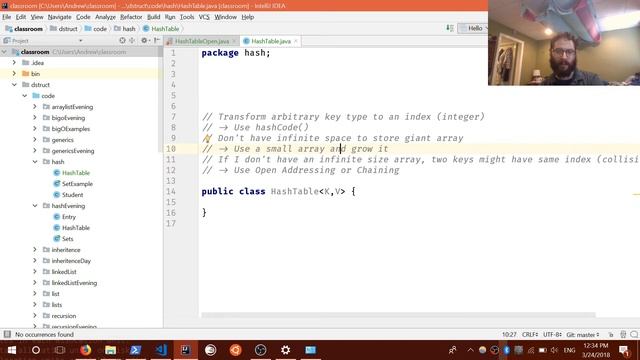This screenshot has height=360, width=640.
Task: Click the inspector (Hector) icon in status bar
Action: (623, 335)
